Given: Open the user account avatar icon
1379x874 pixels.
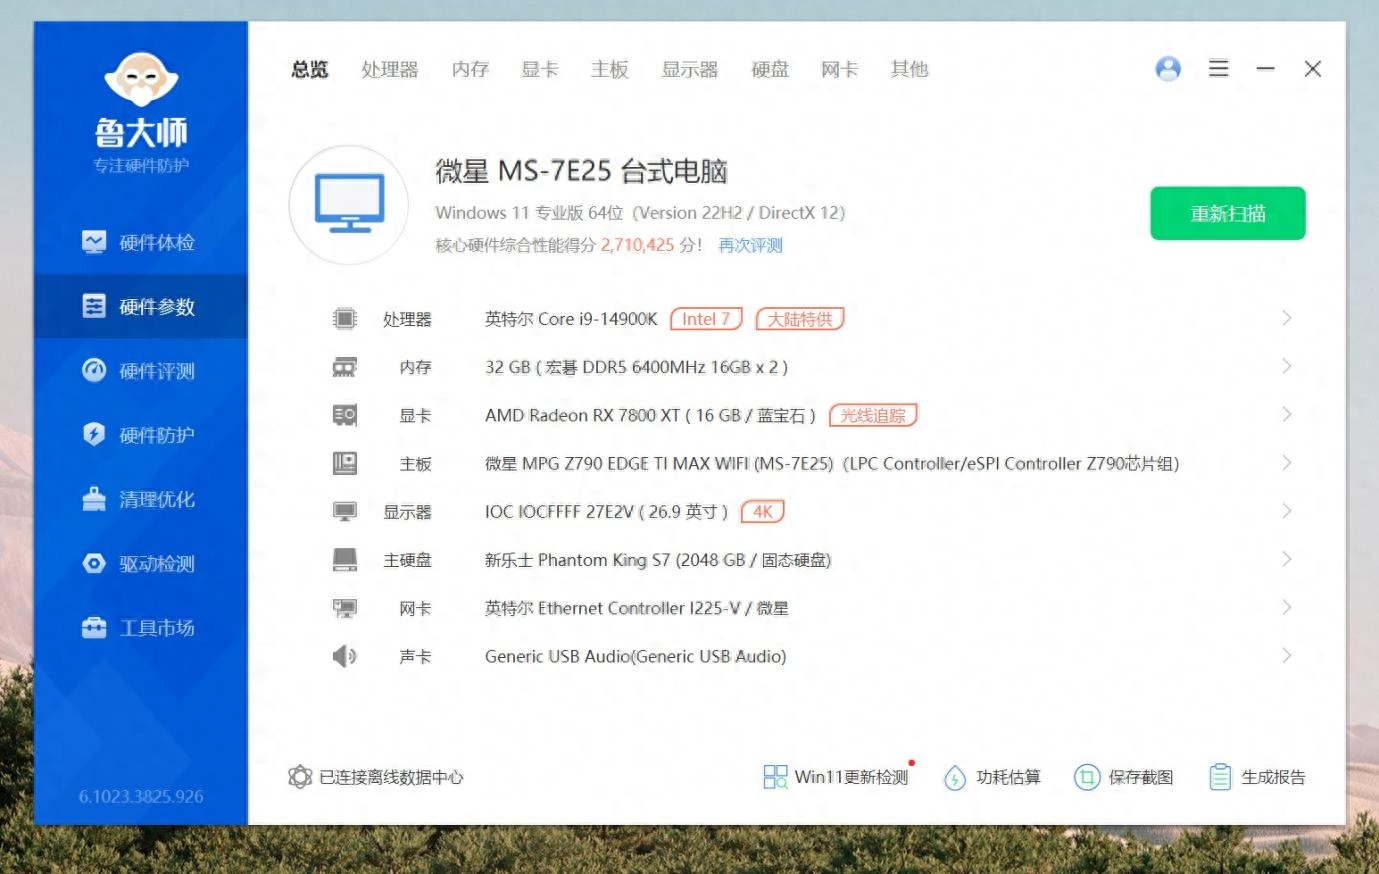Looking at the screenshot, I should (1168, 68).
